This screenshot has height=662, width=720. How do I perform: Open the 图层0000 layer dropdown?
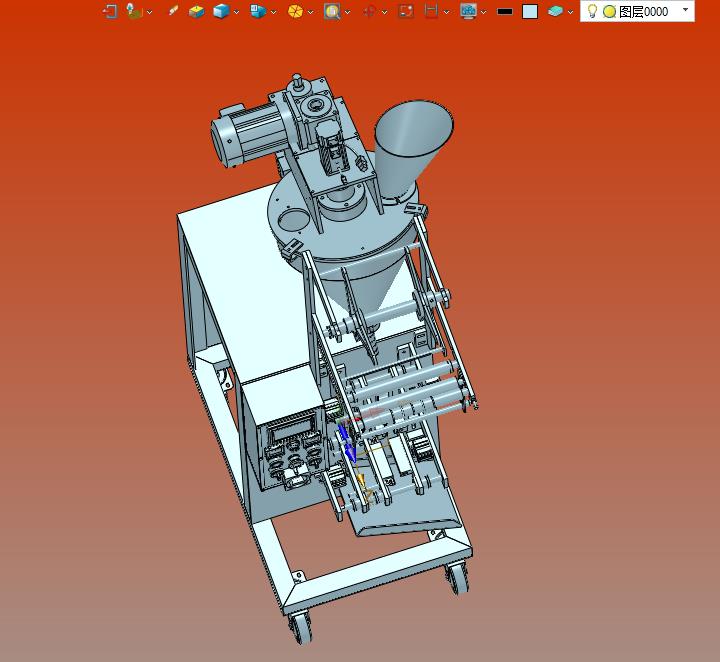point(686,10)
